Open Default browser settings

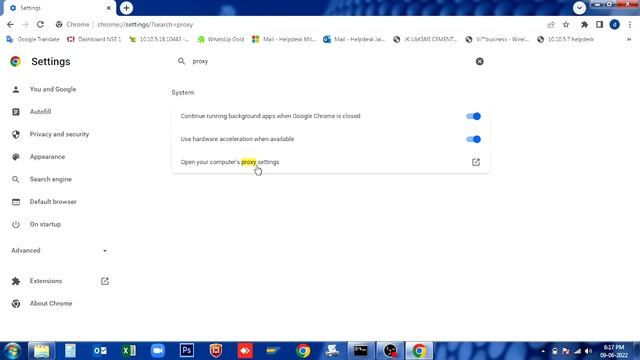point(53,202)
